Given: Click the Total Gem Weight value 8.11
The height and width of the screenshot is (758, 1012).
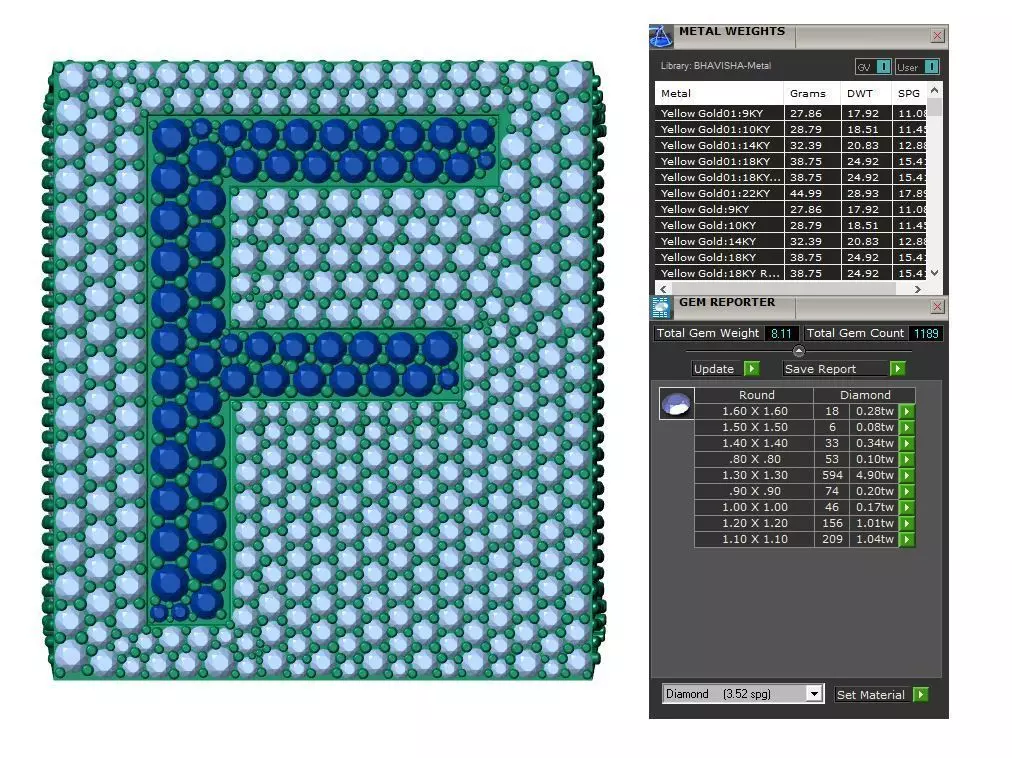Looking at the screenshot, I should [781, 333].
